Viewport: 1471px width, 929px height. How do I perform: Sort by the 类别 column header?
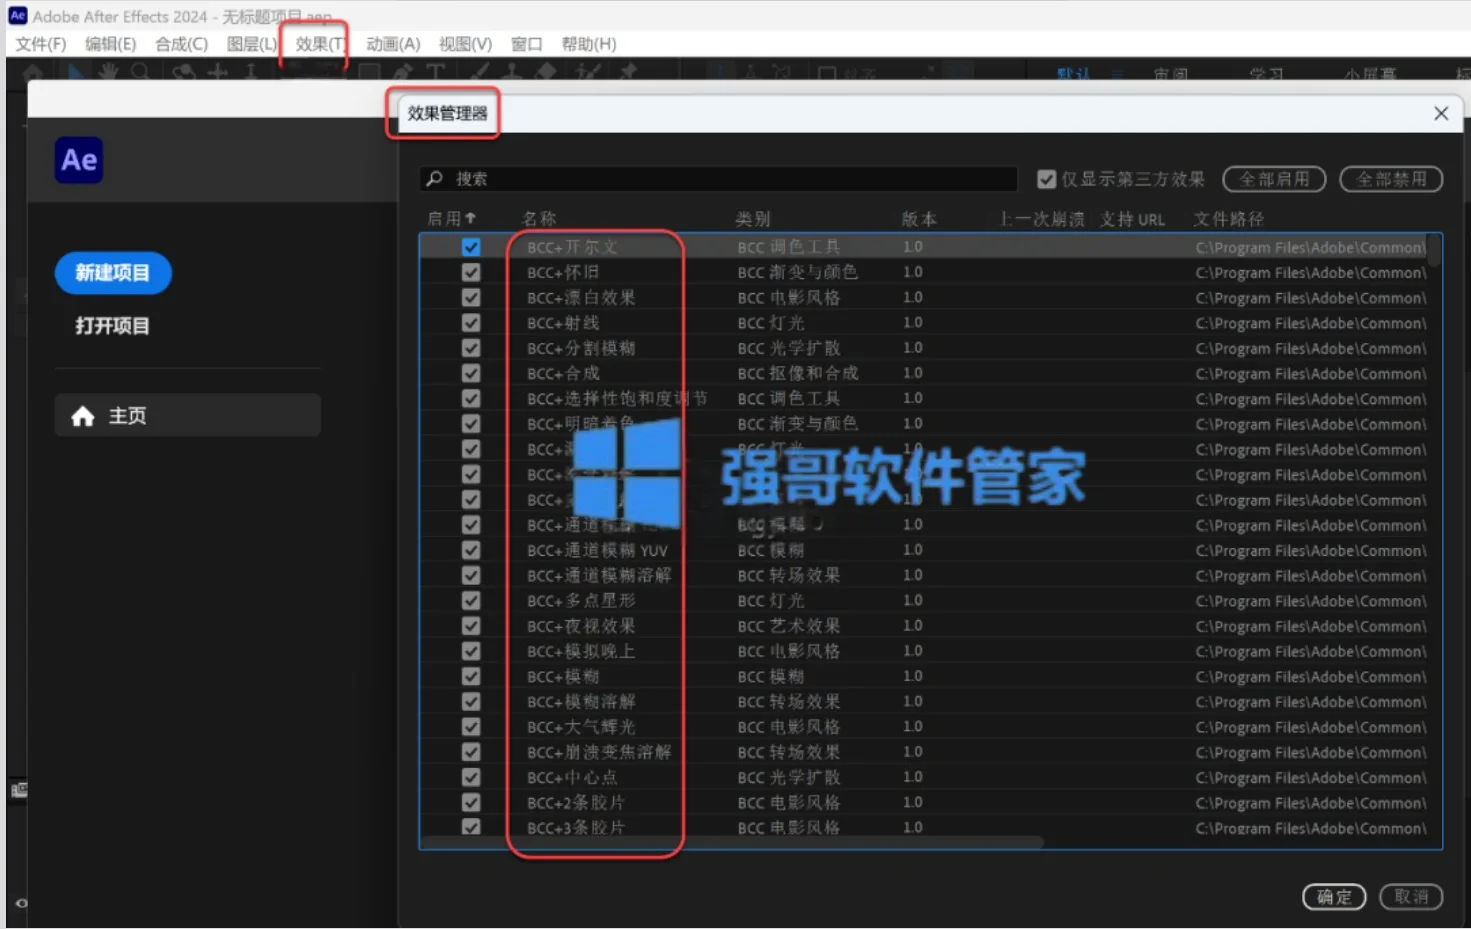point(753,219)
